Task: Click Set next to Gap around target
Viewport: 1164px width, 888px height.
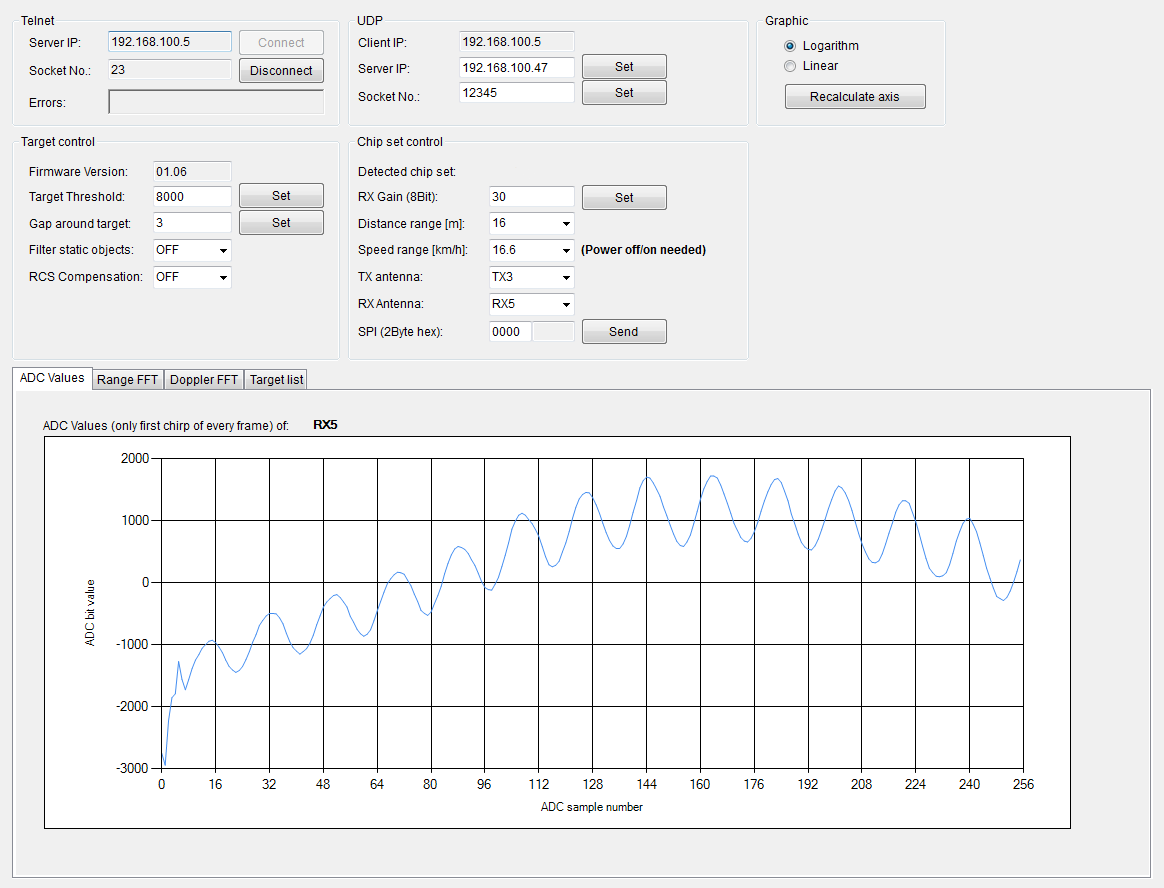Action: (x=281, y=223)
